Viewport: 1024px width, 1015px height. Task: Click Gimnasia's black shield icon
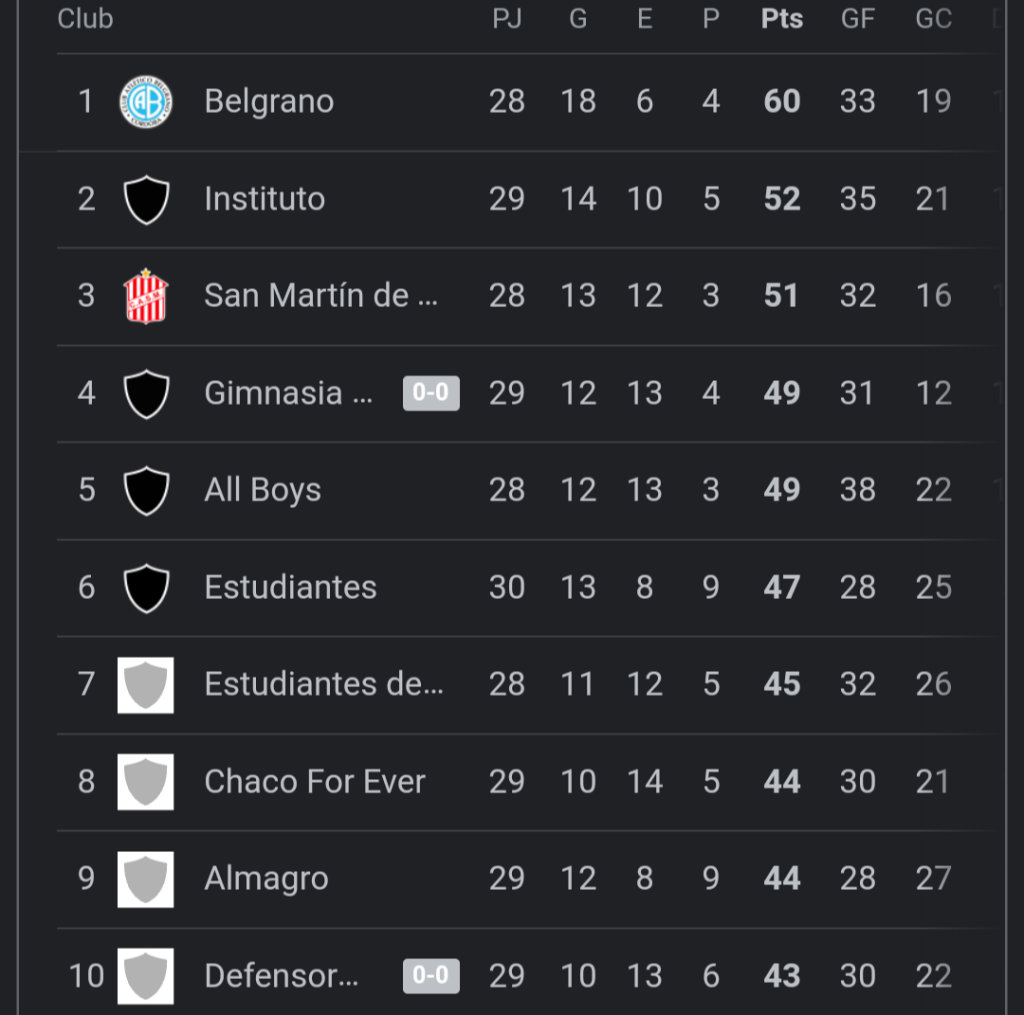pyautogui.click(x=146, y=393)
